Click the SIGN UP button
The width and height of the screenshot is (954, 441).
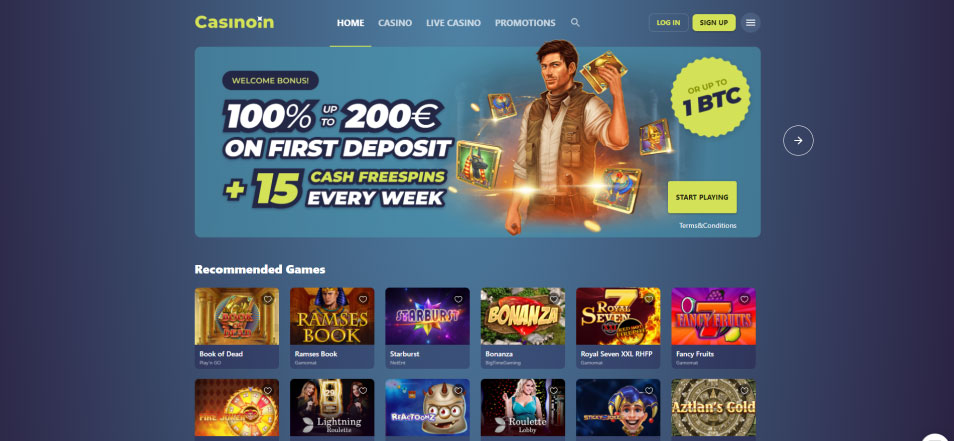click(714, 23)
